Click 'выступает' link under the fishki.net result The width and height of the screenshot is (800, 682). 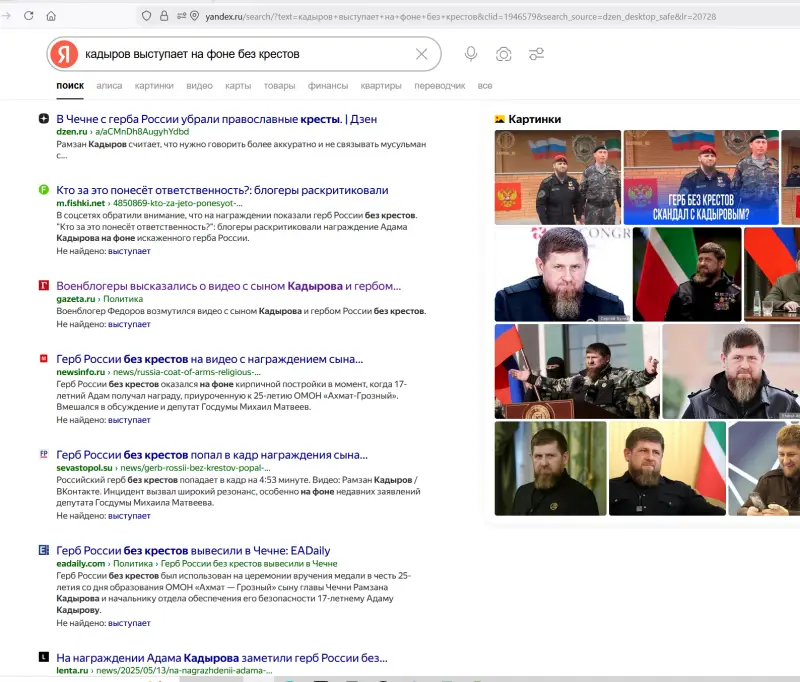click(x=129, y=252)
